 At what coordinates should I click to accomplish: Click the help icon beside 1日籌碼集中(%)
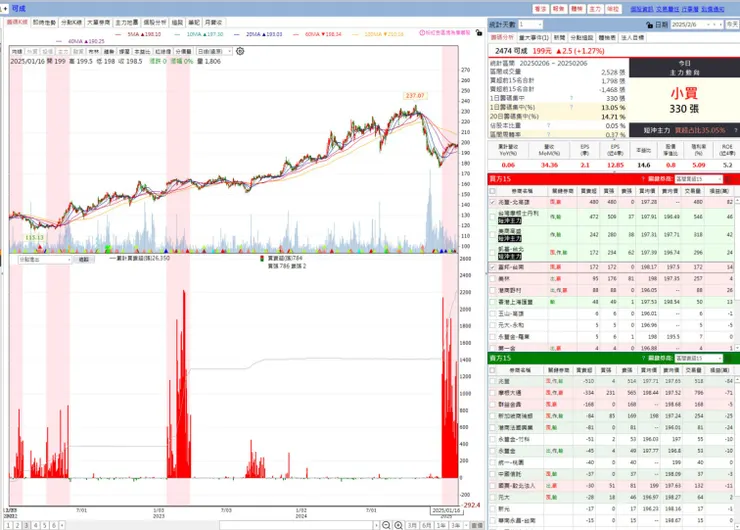(x=571, y=107)
